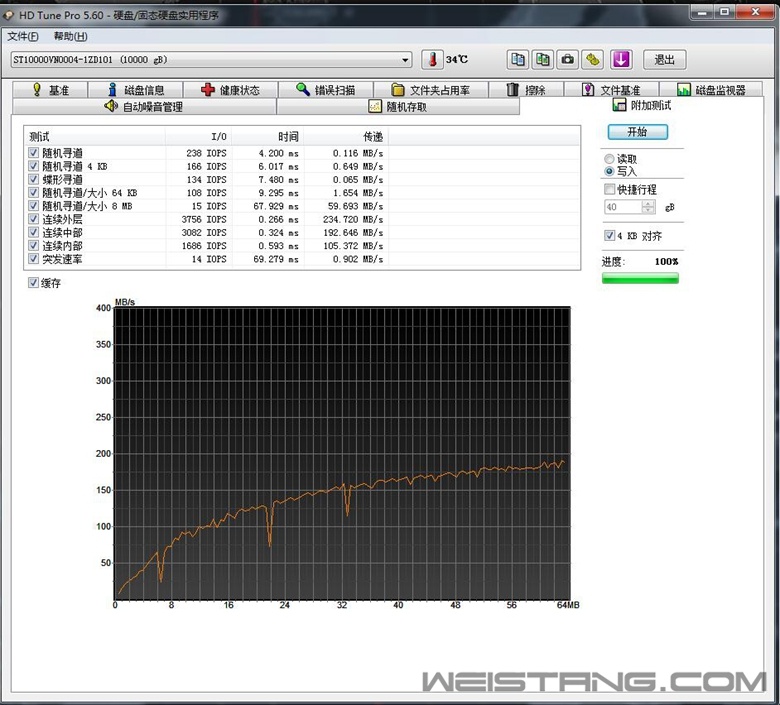
Task: Uncheck the 连续外层 checkbox
Action: pos(33,219)
